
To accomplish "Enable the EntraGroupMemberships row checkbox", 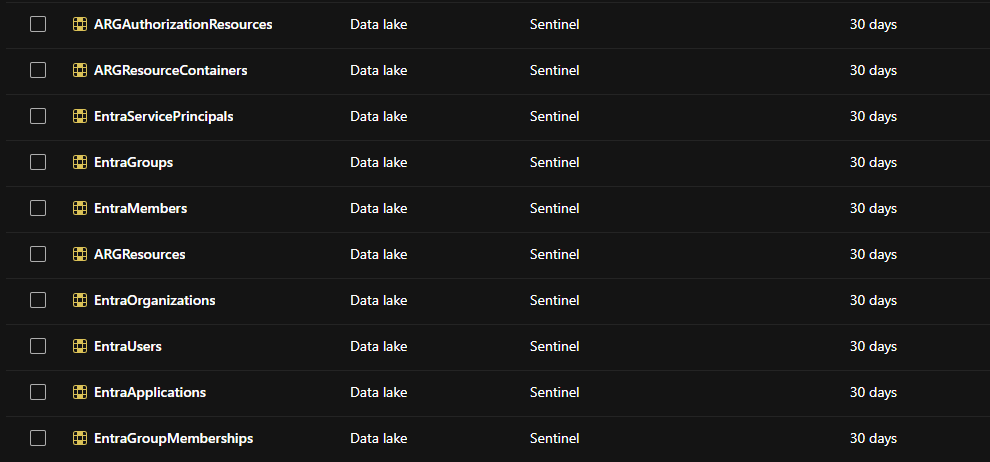I will point(38,438).
